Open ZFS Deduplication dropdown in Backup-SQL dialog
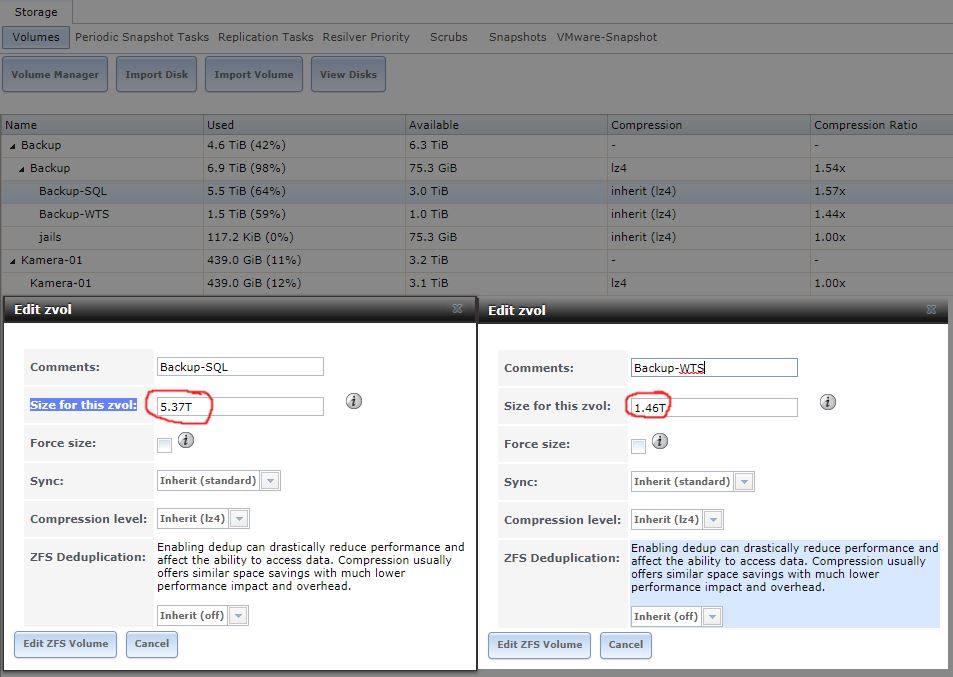This screenshot has height=677, width=953. click(238, 616)
